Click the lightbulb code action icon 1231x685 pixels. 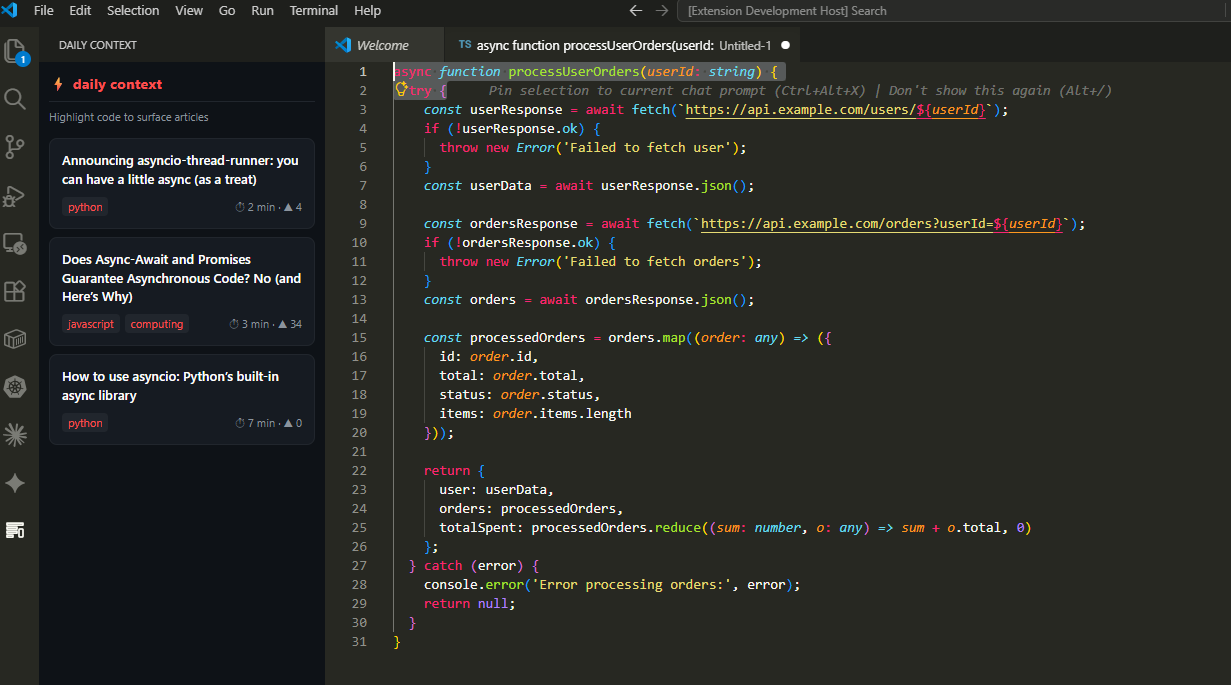(x=401, y=90)
